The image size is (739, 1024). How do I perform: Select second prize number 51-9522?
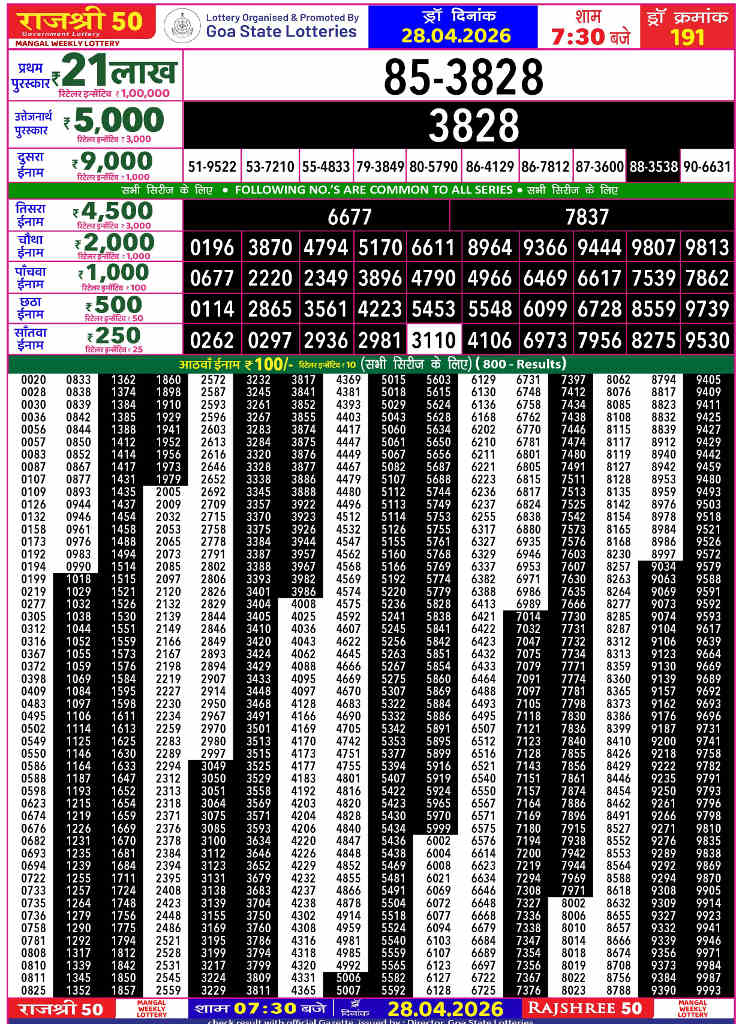click(212, 167)
